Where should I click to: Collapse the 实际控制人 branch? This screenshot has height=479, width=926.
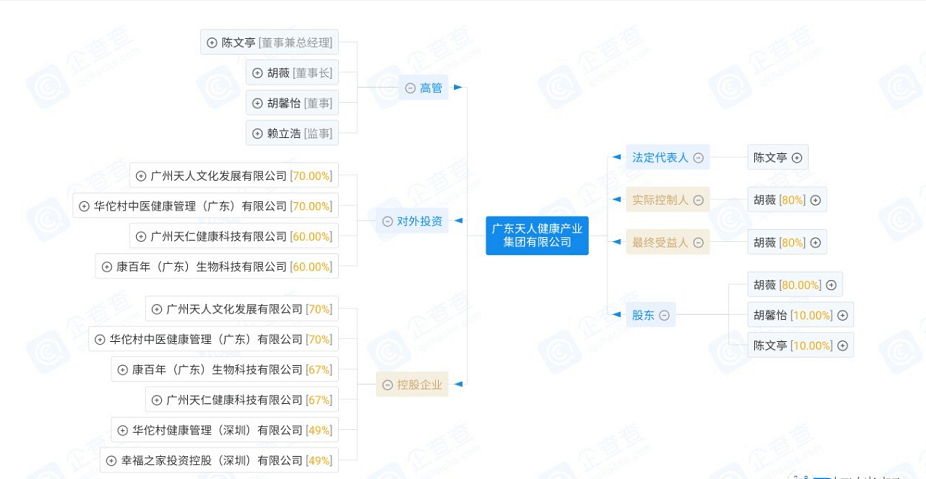coord(698,200)
